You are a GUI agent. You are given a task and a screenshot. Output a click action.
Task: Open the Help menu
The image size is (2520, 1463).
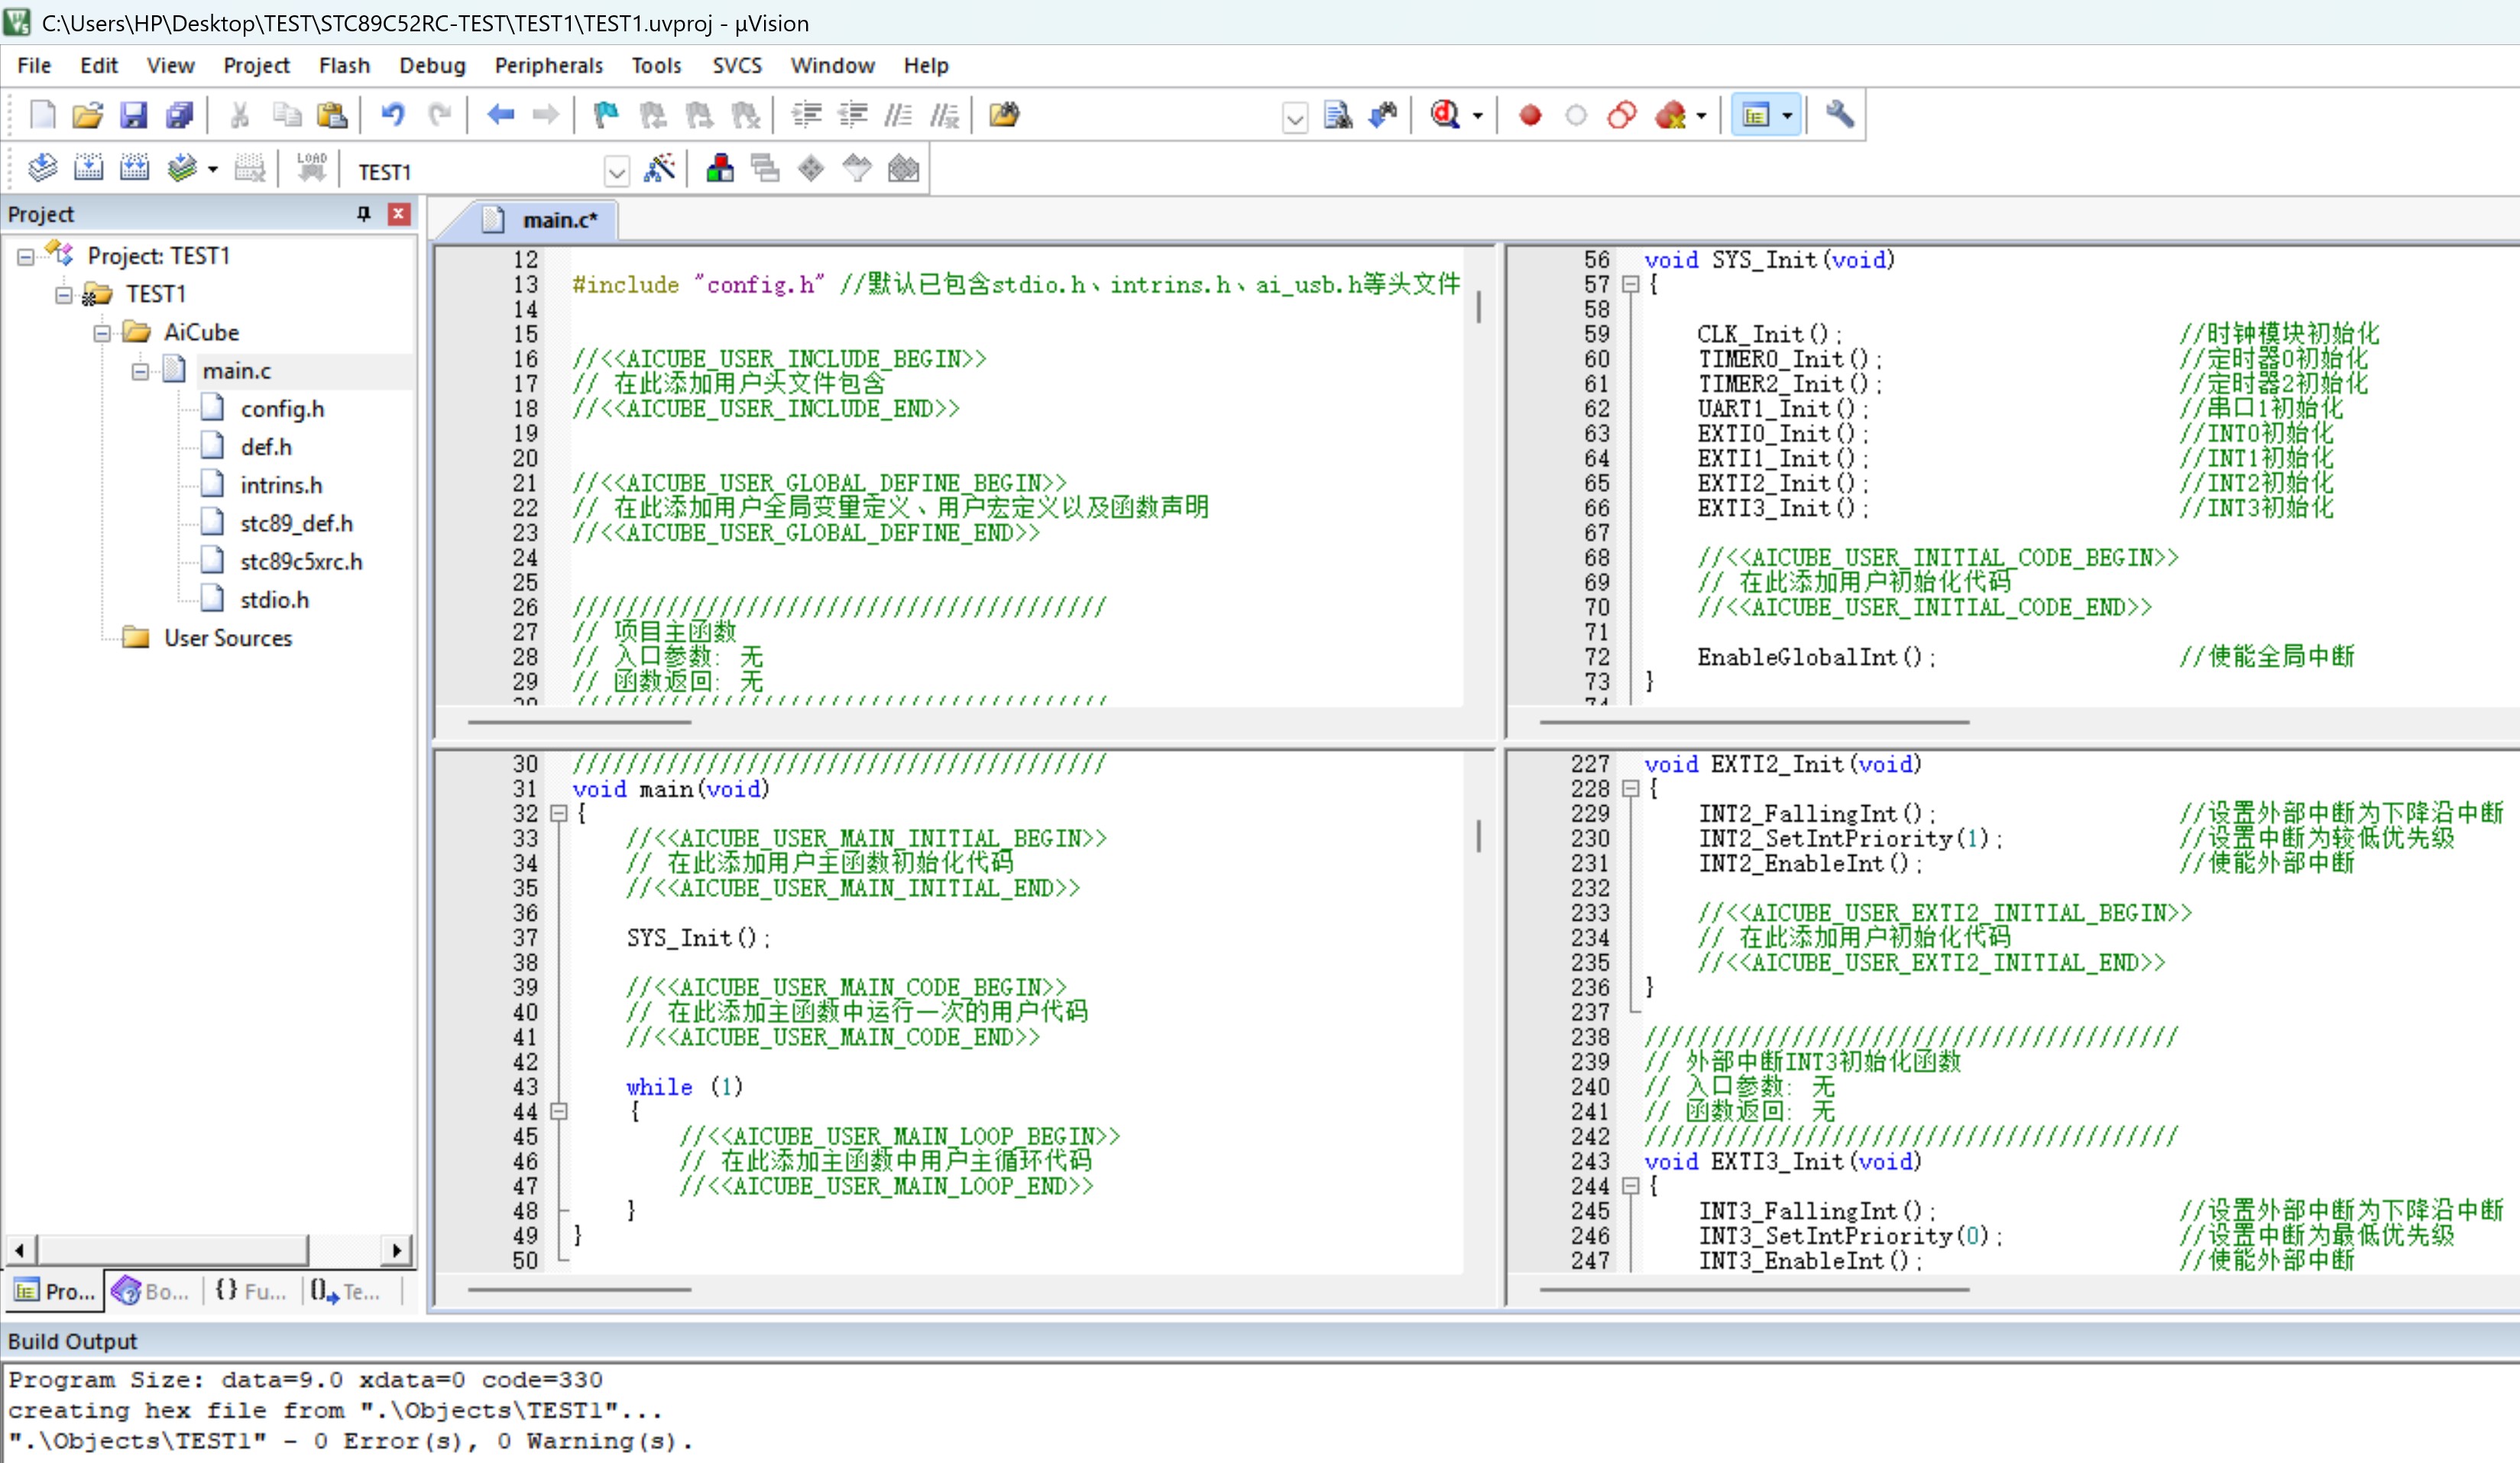point(926,66)
